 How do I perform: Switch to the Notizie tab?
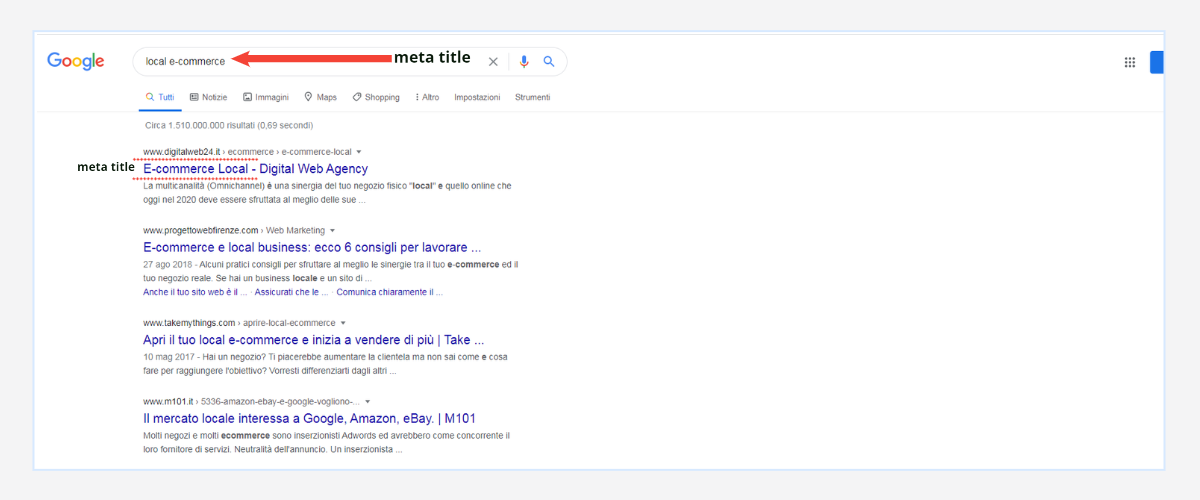[x=208, y=97]
